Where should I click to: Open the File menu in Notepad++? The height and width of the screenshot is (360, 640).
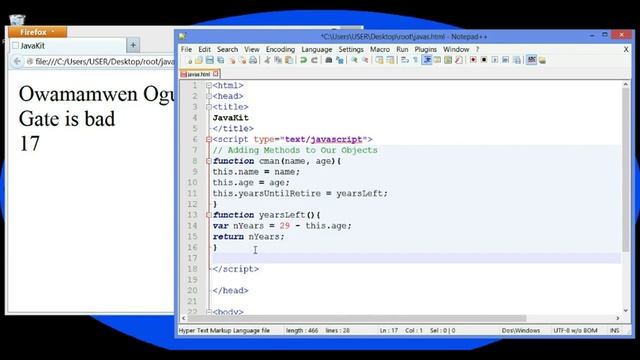187,49
